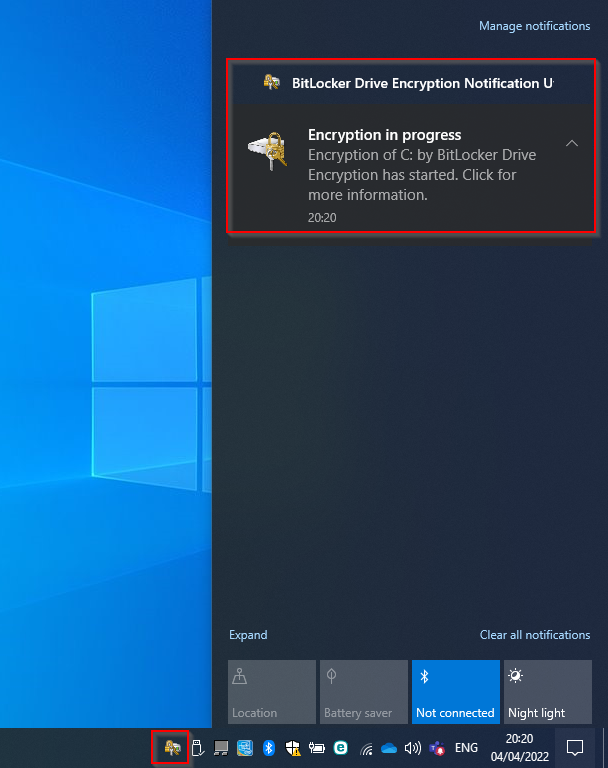
Task: Toggle Bluetooth 'Not connected' tile
Action: point(455,691)
